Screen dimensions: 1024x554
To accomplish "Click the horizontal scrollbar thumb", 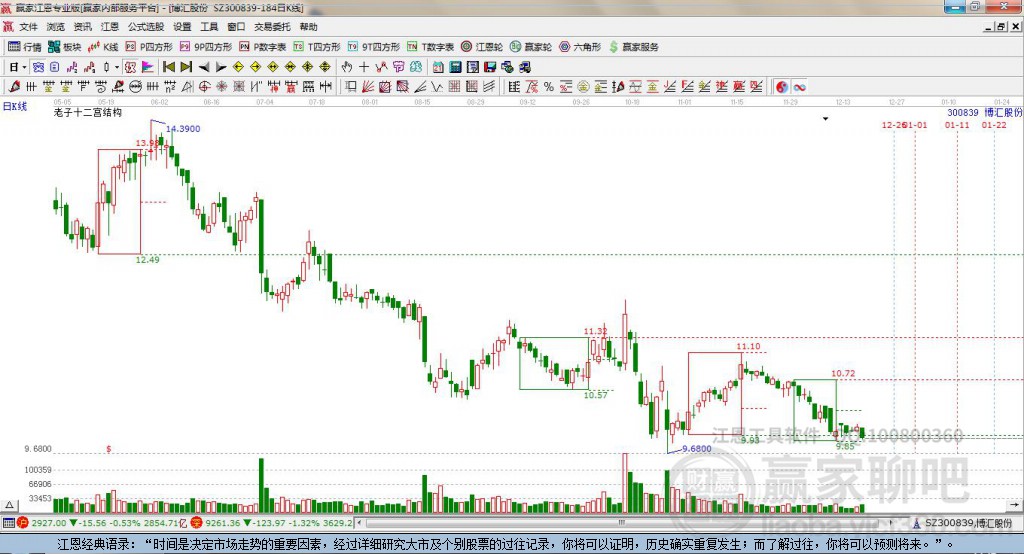I will [x=622, y=523].
